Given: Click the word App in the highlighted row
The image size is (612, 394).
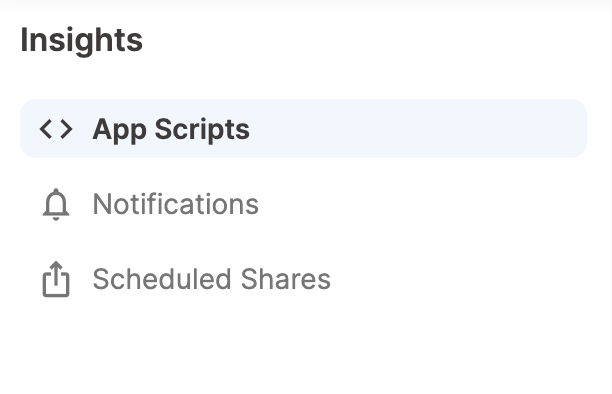Looking at the screenshot, I should [x=119, y=131].
